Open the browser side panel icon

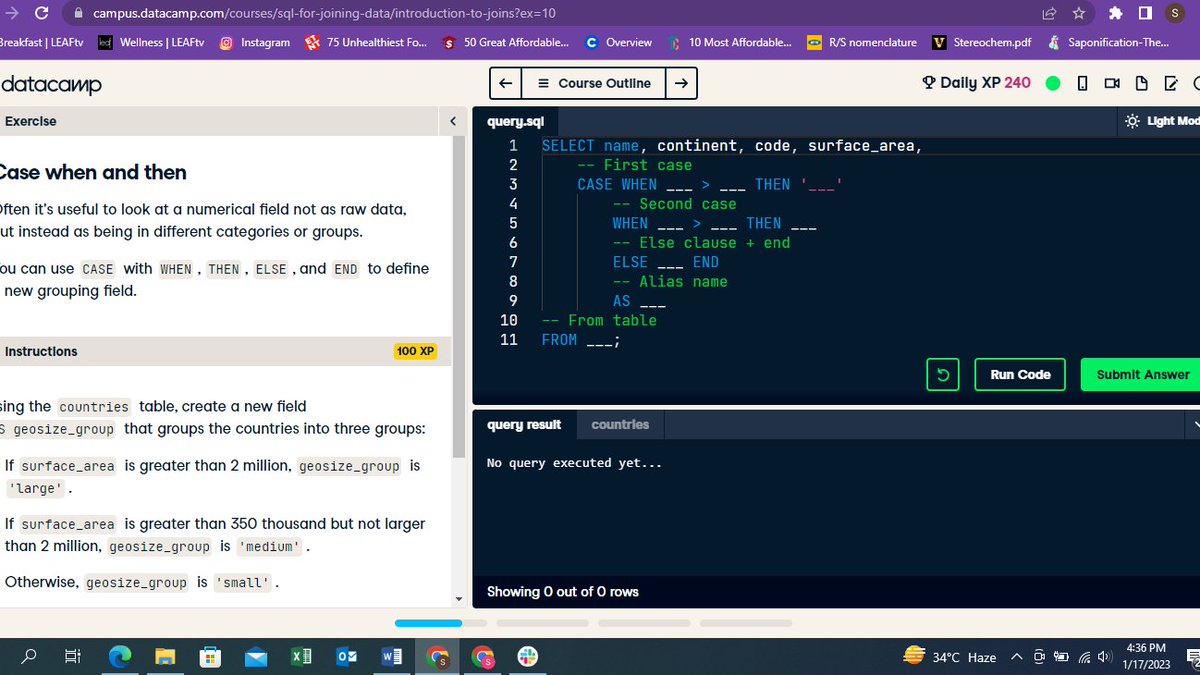[x=1145, y=13]
